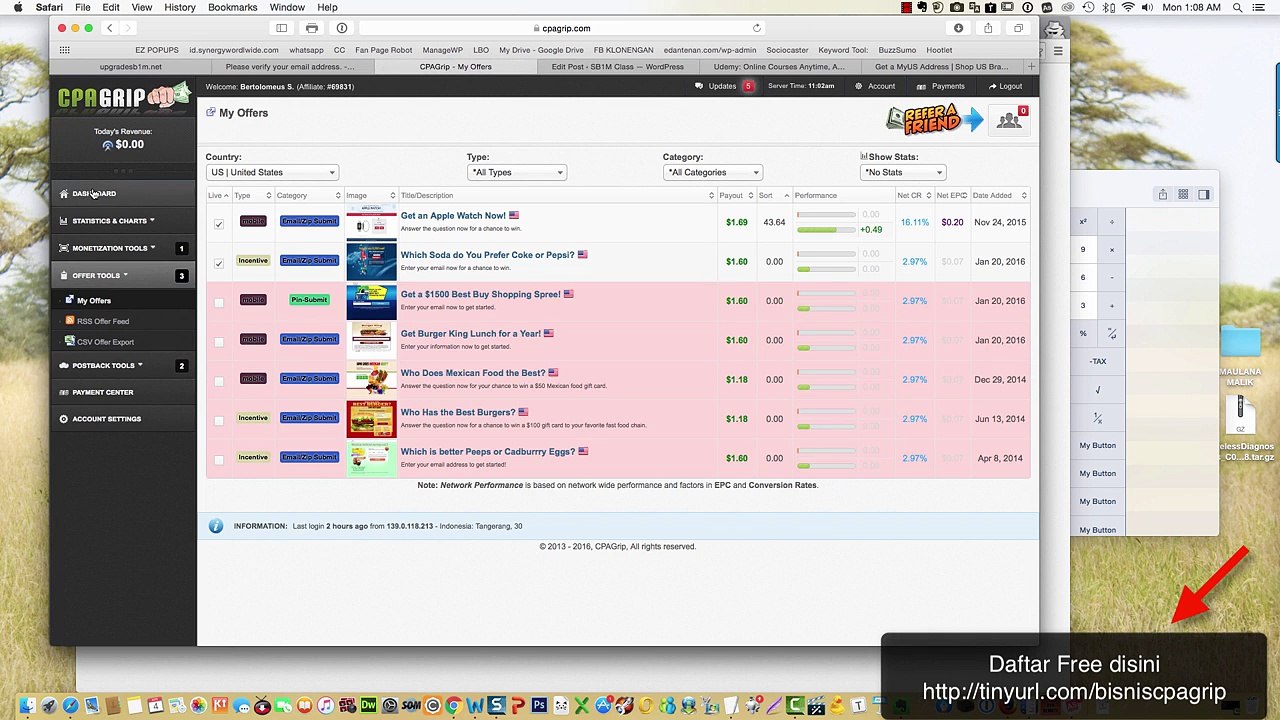Image resolution: width=1280 pixels, height=720 pixels.
Task: Open the Show Stats dropdown
Action: [x=902, y=172]
